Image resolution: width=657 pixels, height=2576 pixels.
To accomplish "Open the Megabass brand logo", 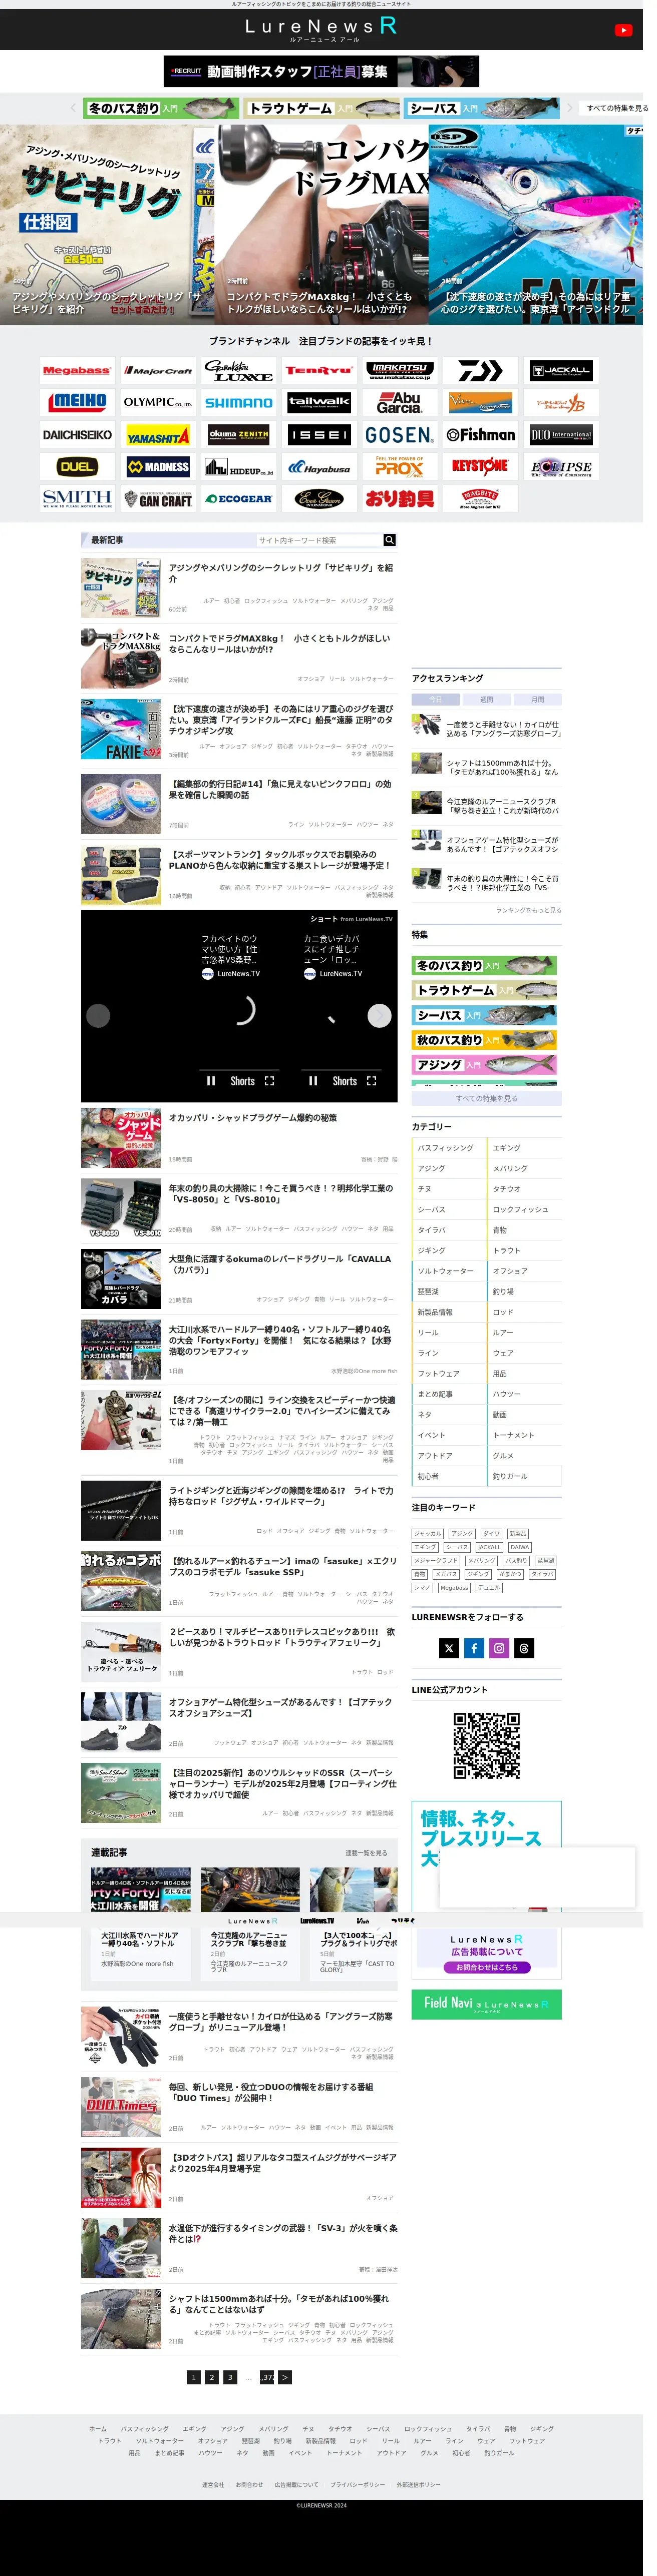I will pyautogui.click(x=76, y=371).
